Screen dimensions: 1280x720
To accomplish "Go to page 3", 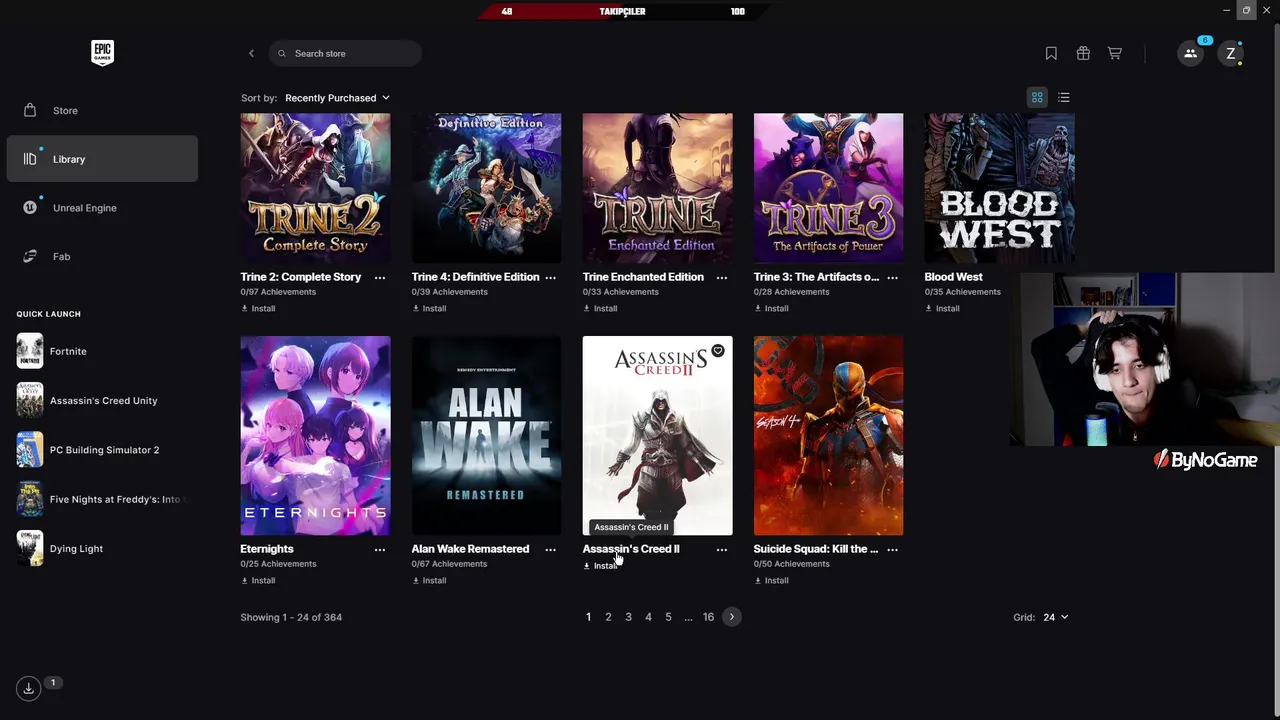I will pyautogui.click(x=628, y=617).
